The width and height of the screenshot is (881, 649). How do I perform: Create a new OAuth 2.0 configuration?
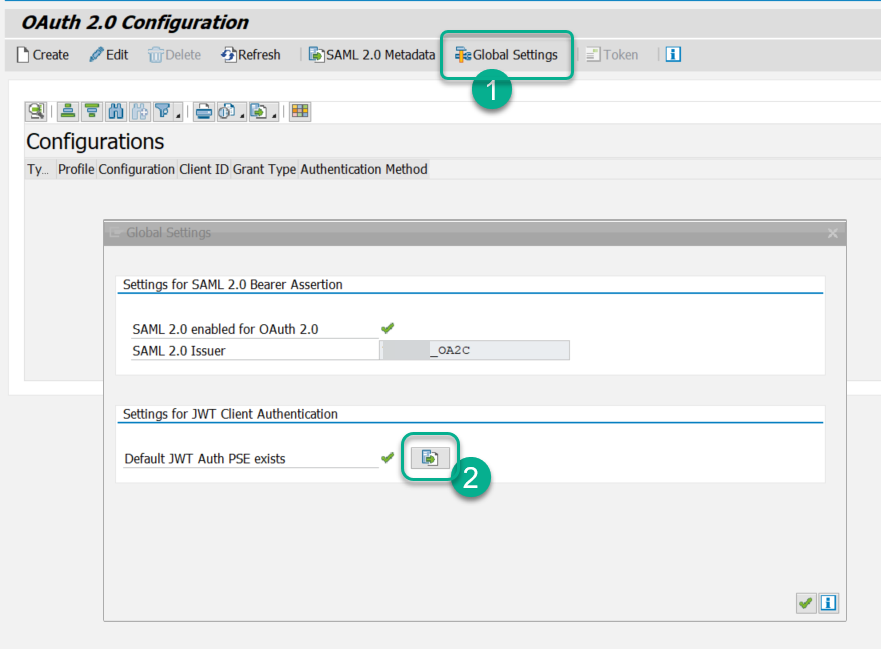tap(41, 55)
